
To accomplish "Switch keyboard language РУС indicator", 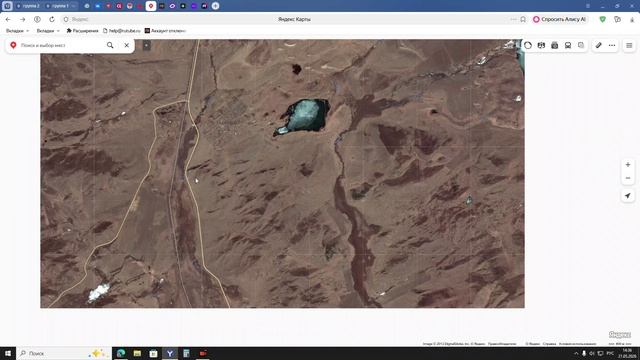I will (610, 353).
